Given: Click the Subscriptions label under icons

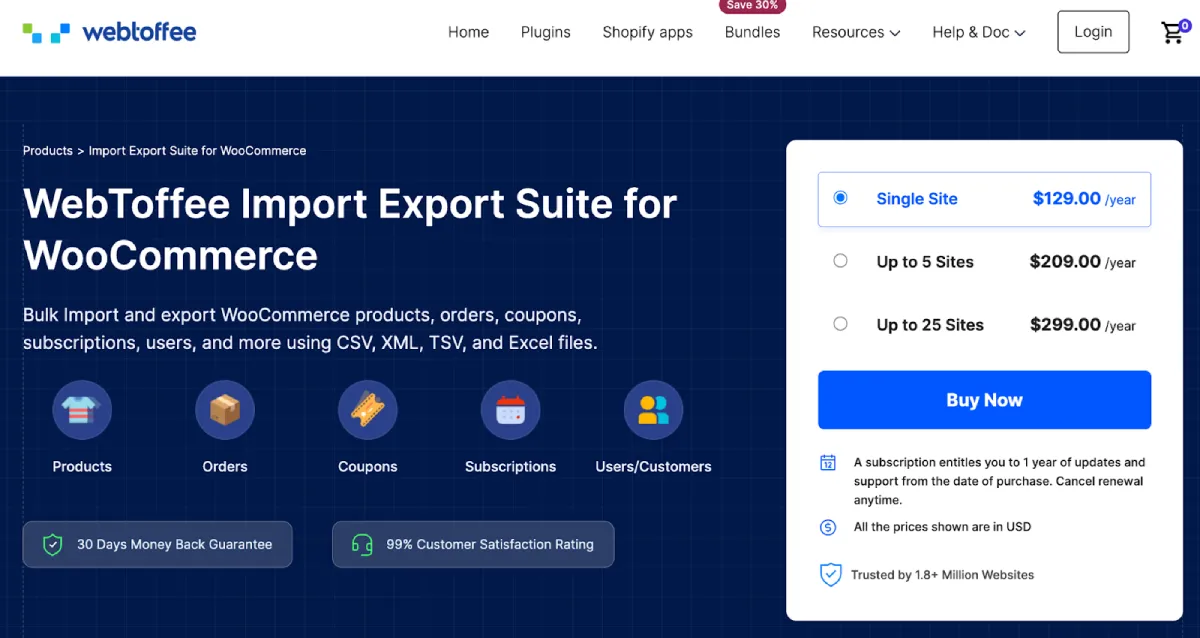Looking at the screenshot, I should click(510, 467).
